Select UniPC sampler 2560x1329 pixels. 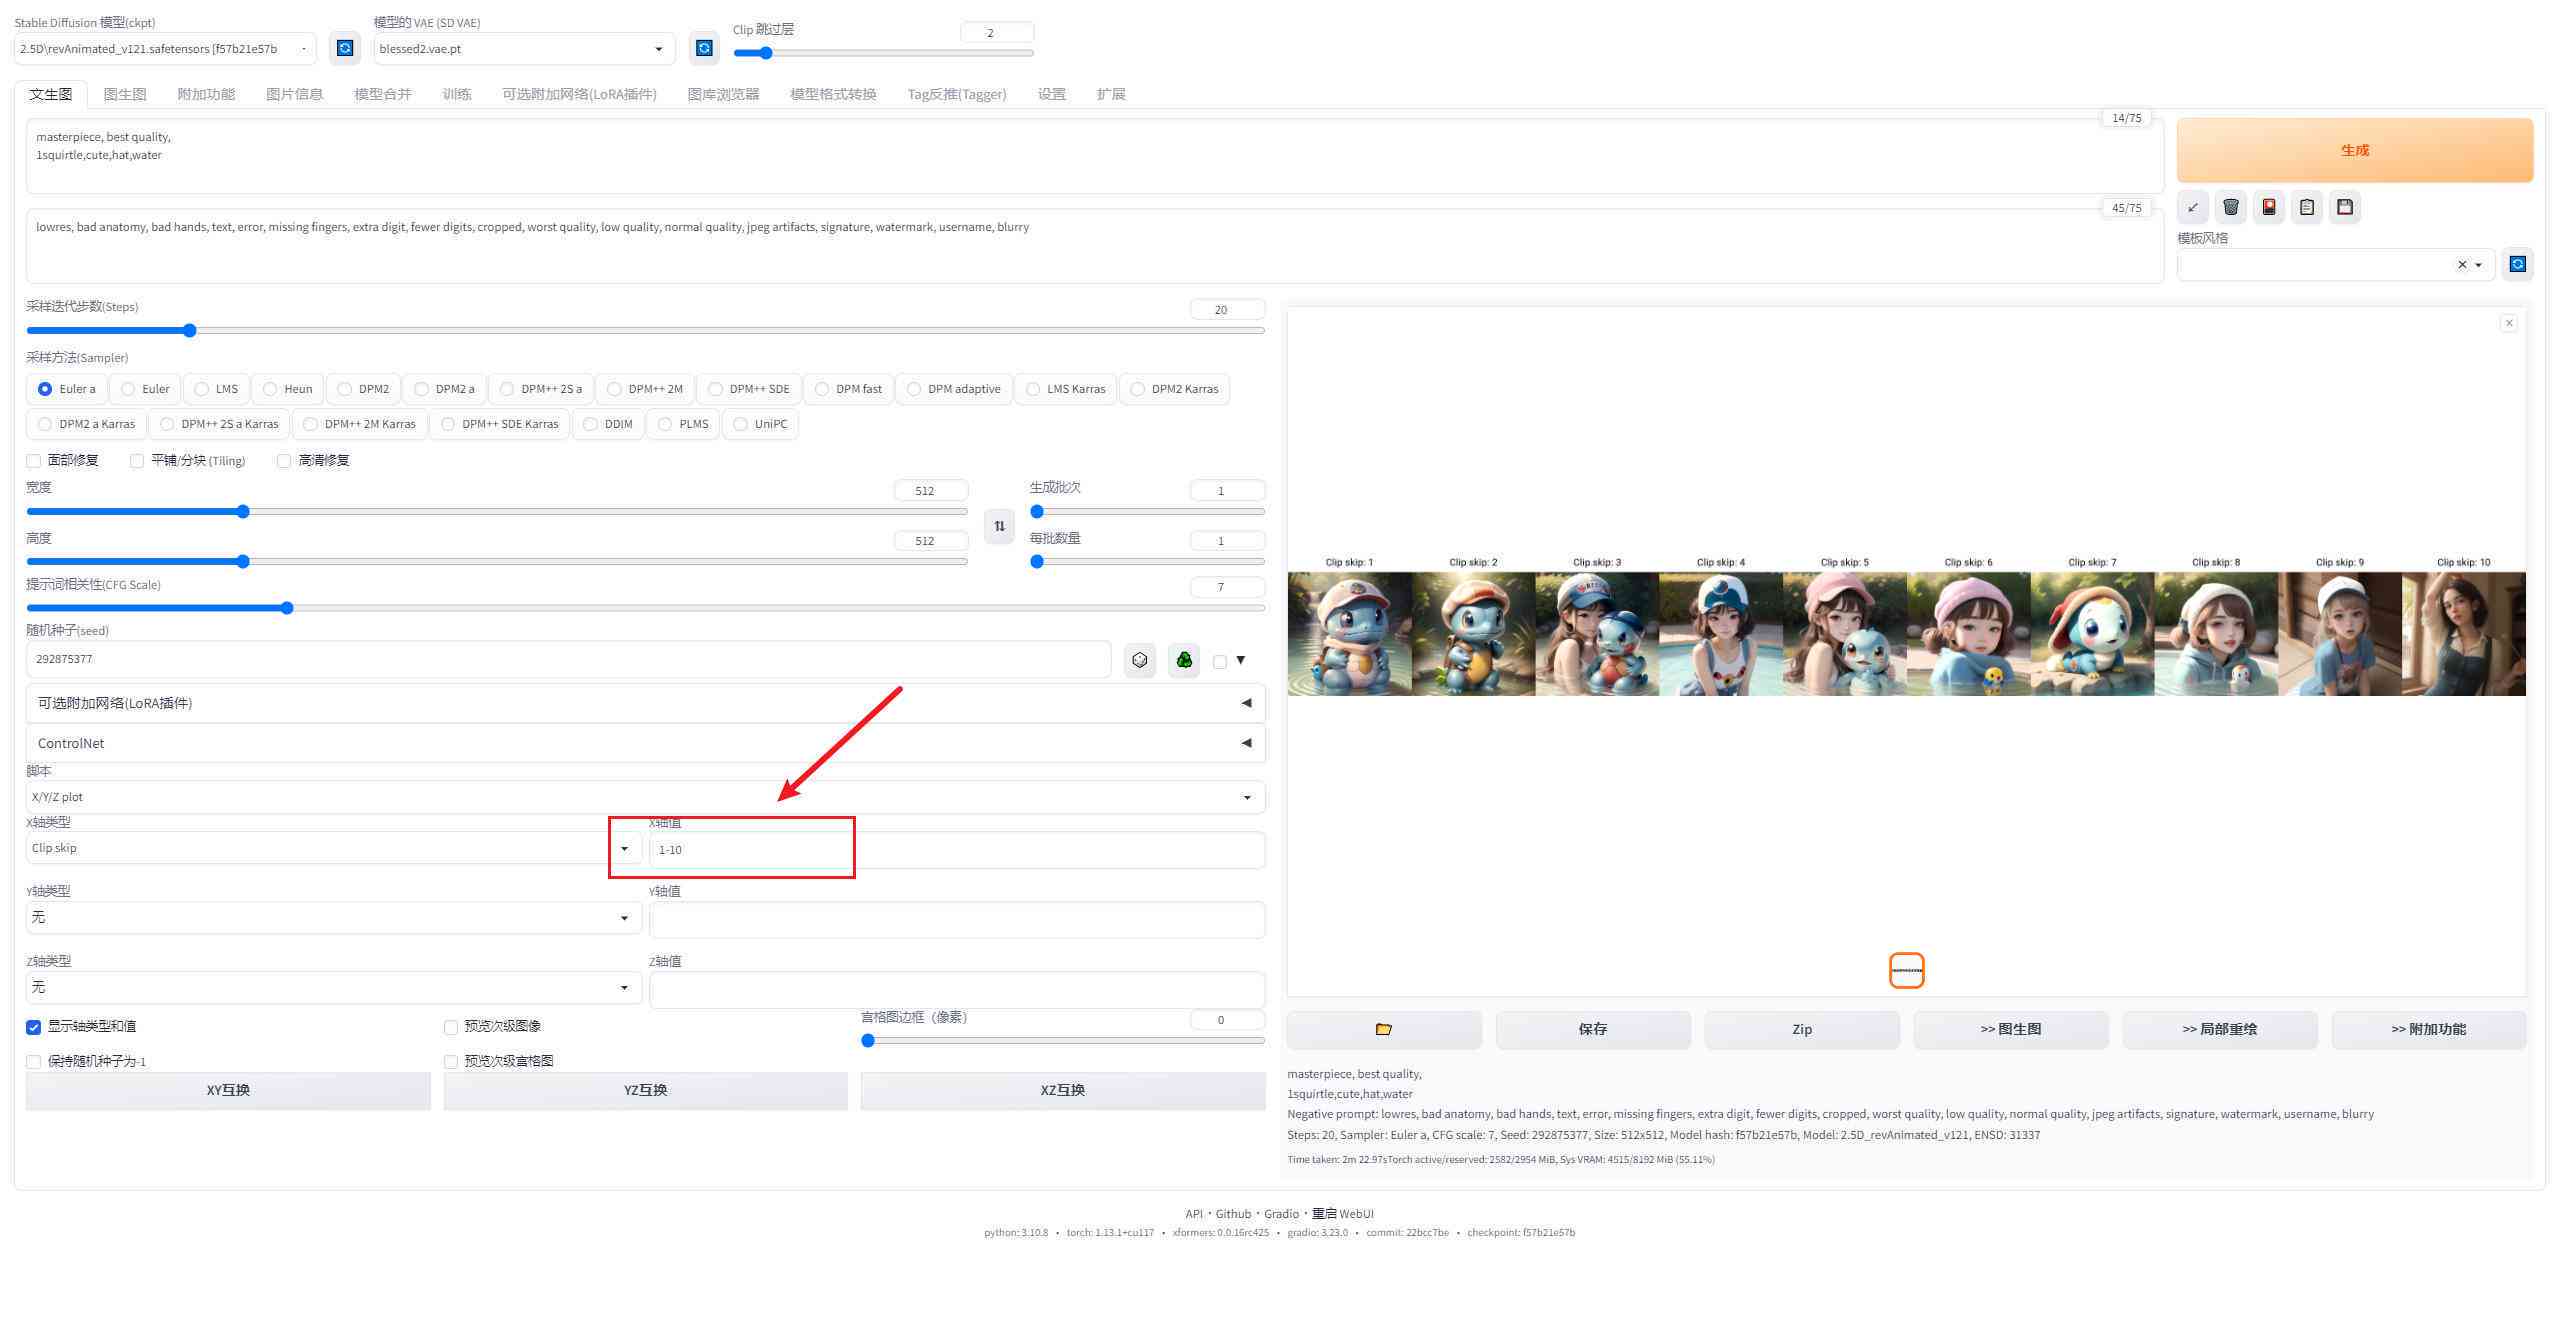[x=760, y=424]
